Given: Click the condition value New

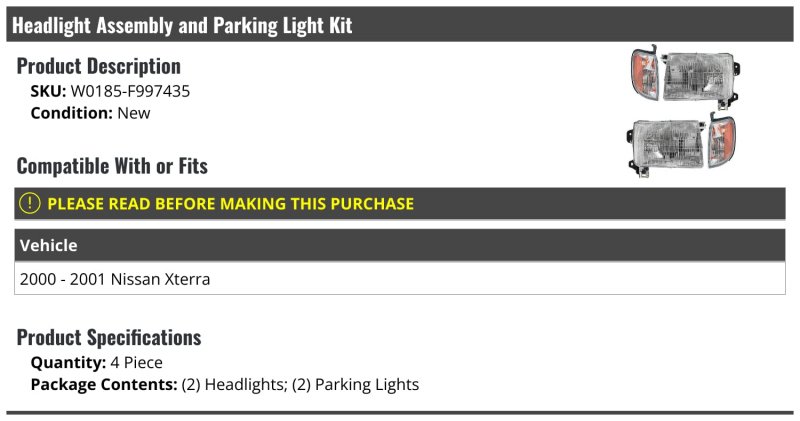Looking at the screenshot, I should (x=134, y=113).
